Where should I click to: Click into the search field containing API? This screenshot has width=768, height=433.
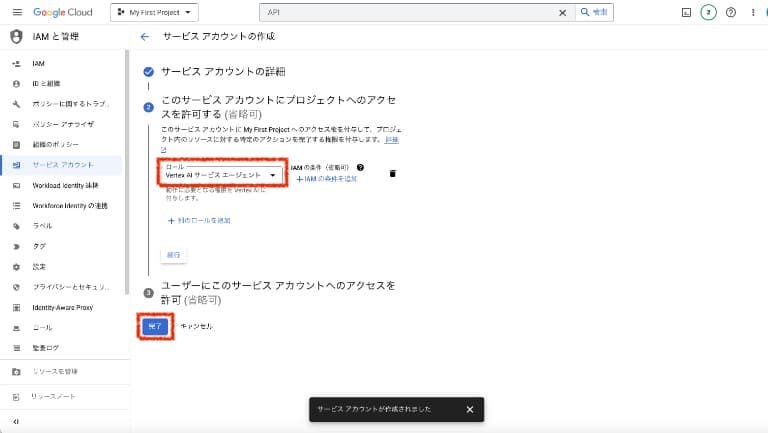pyautogui.click(x=409, y=12)
